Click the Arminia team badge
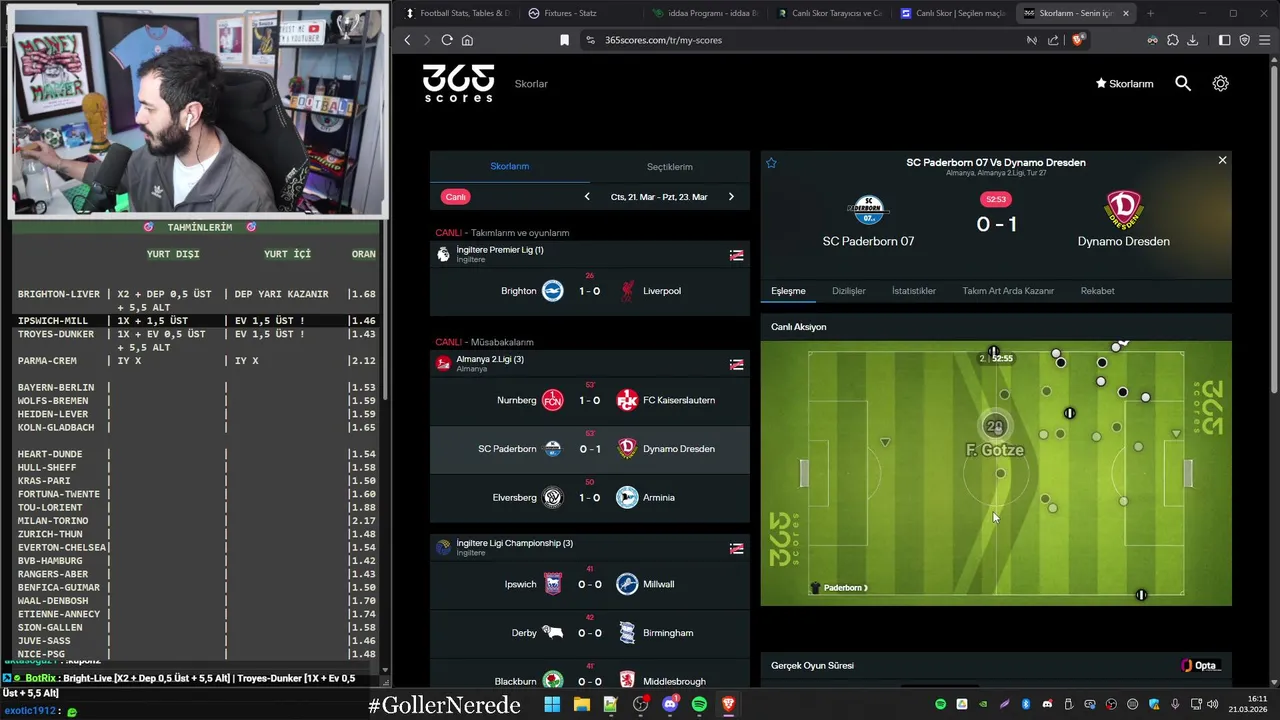The image size is (1280, 720). 627,497
